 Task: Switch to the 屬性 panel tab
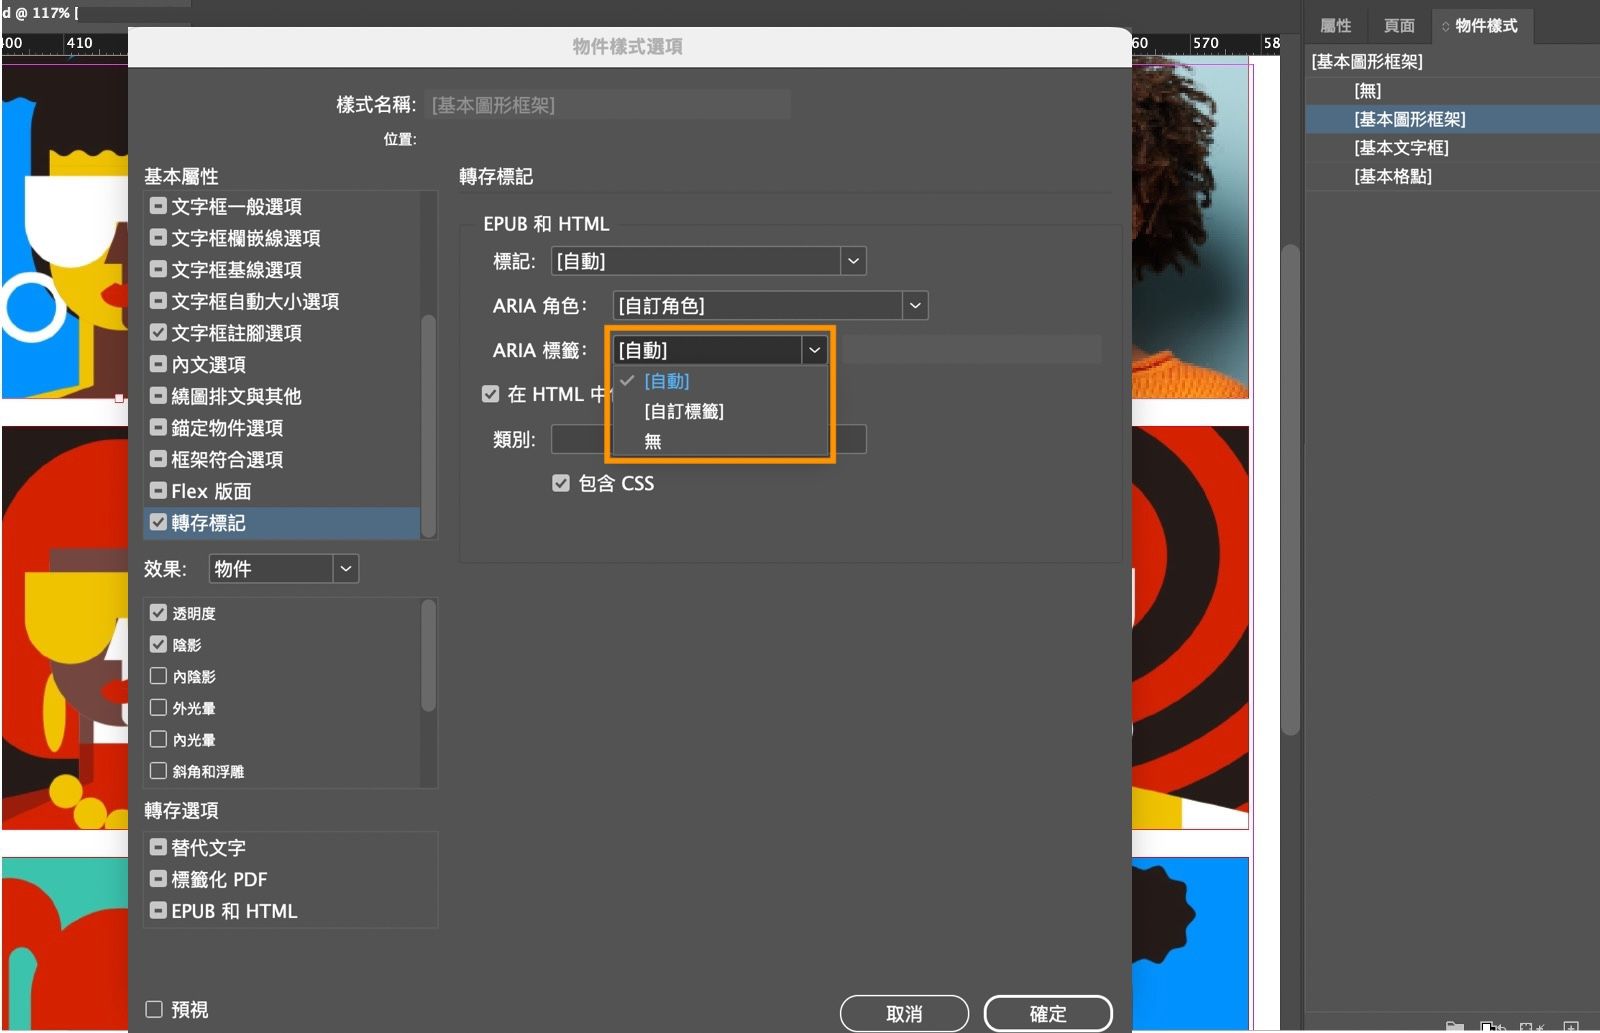pos(1336,26)
